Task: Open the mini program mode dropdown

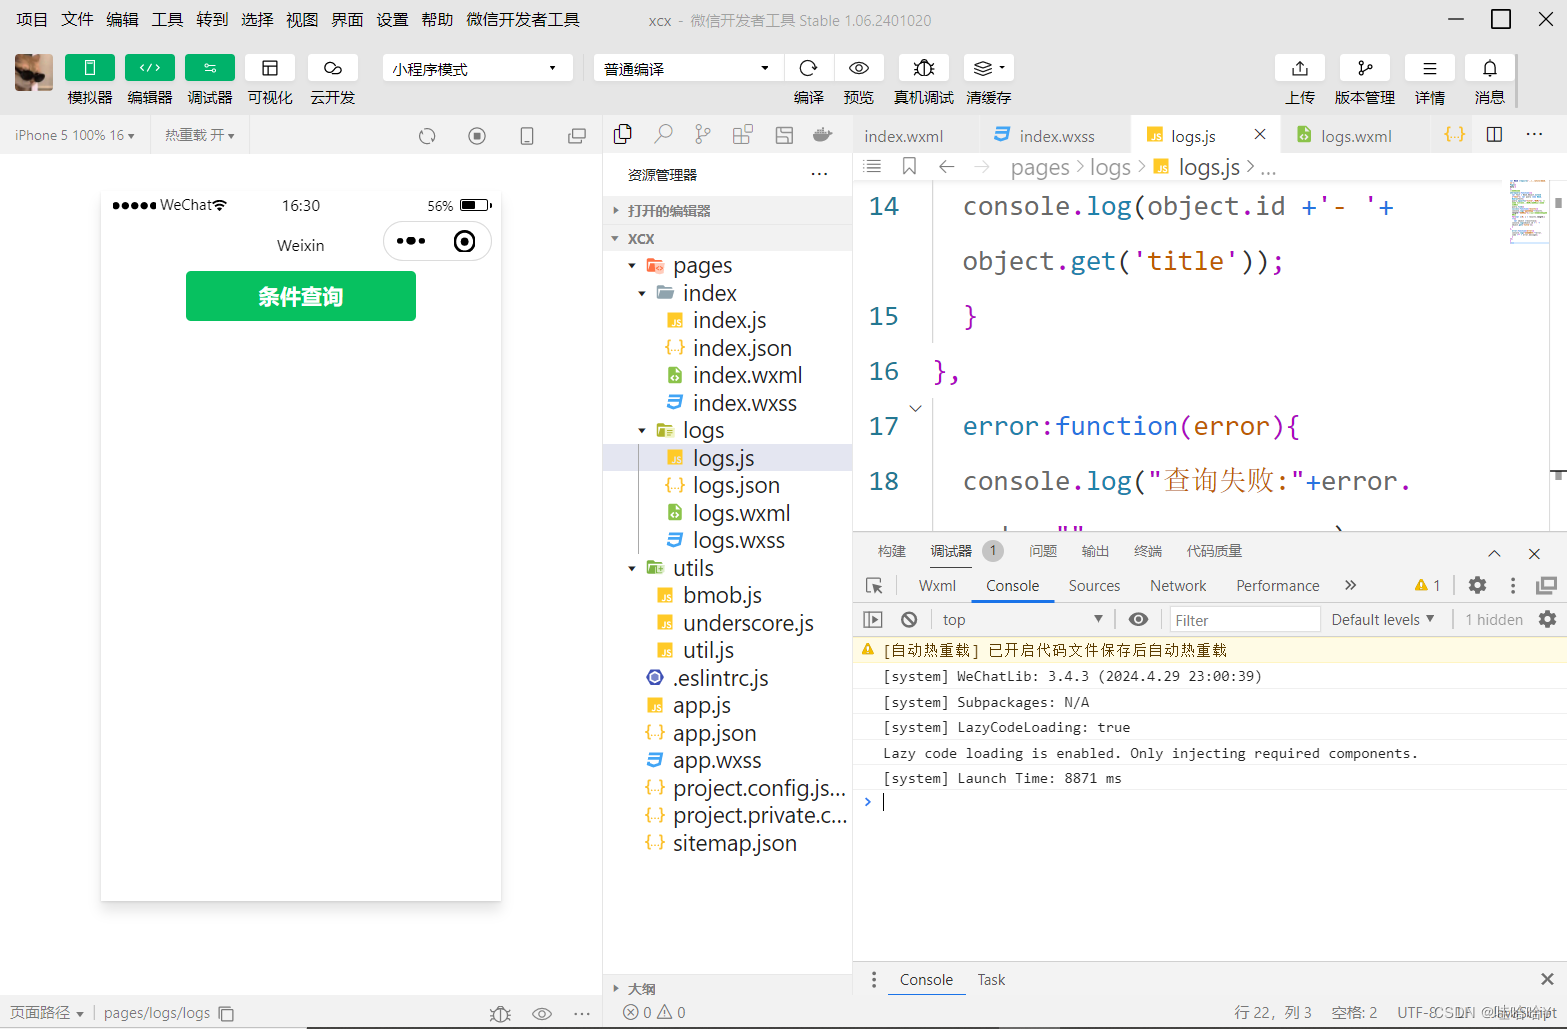Action: (477, 68)
